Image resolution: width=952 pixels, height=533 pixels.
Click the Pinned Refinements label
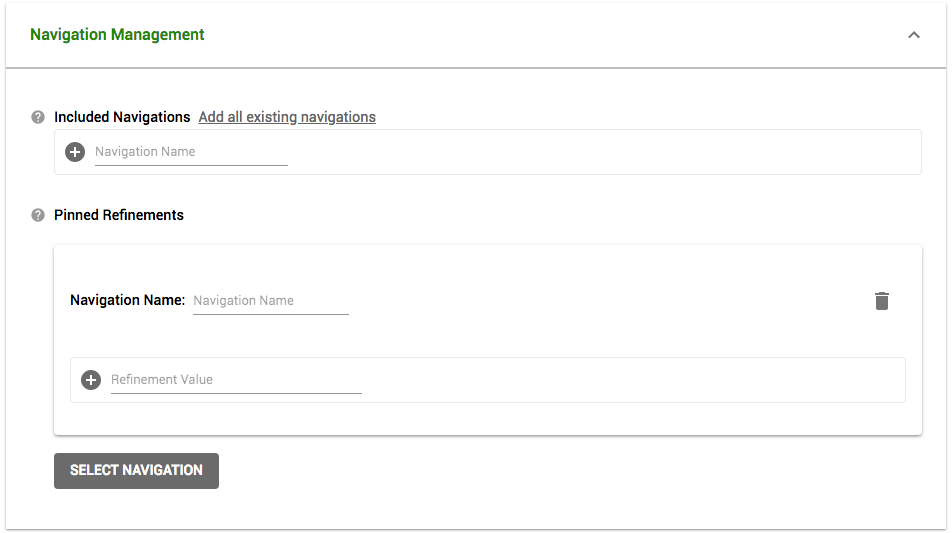pos(119,215)
